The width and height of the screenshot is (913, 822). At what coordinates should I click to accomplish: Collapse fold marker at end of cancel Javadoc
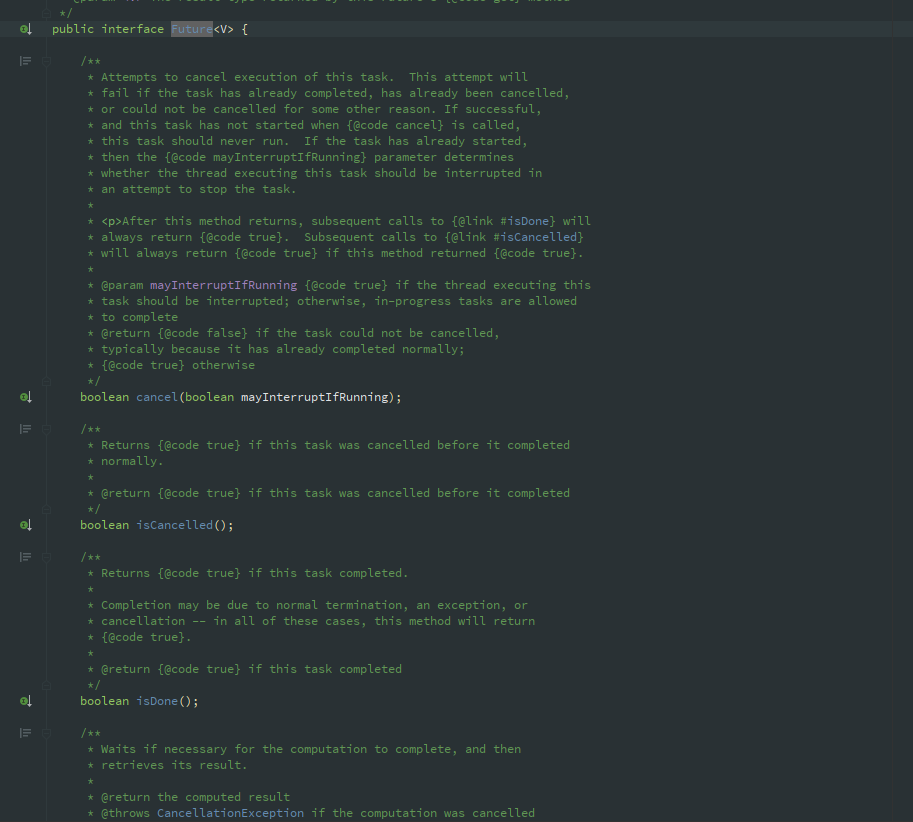[x=47, y=381]
